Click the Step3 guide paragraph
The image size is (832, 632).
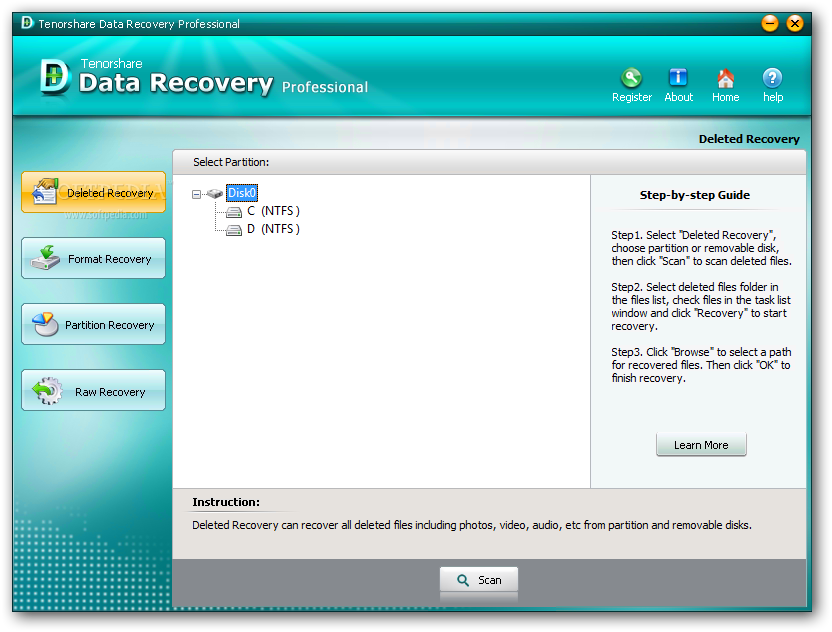pos(701,365)
